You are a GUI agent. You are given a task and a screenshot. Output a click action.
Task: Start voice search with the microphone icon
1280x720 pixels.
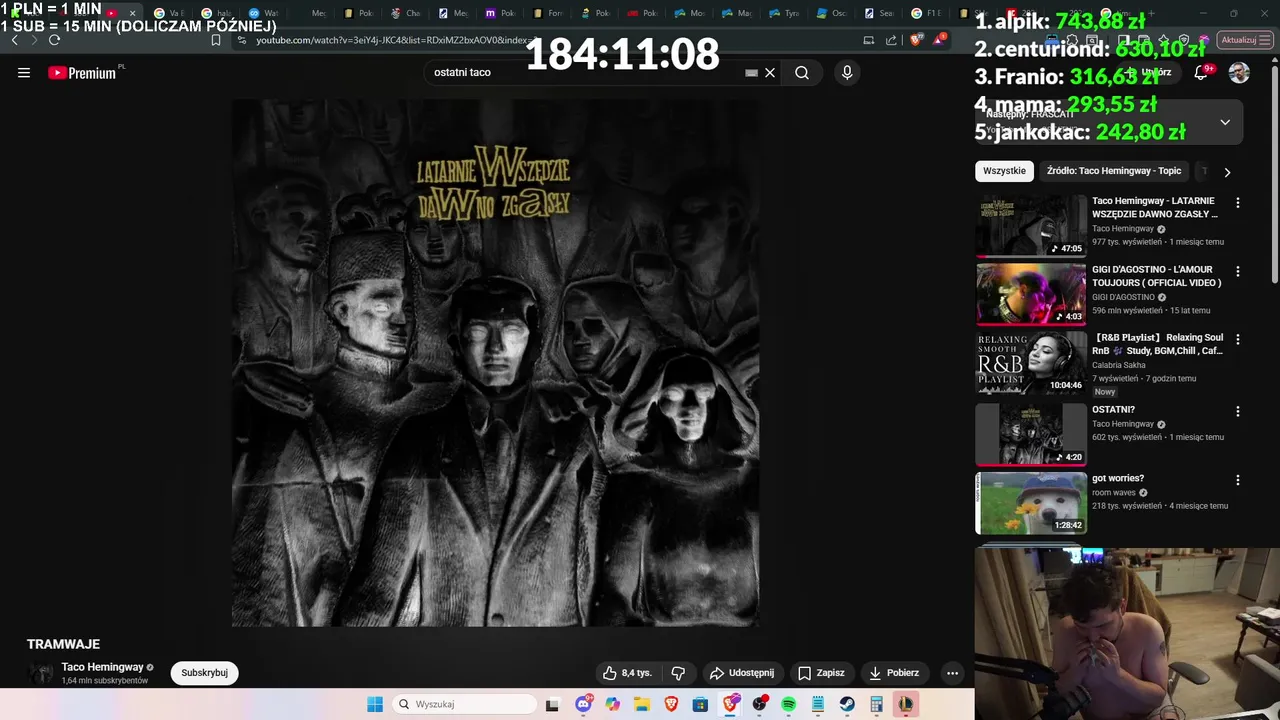point(847,72)
